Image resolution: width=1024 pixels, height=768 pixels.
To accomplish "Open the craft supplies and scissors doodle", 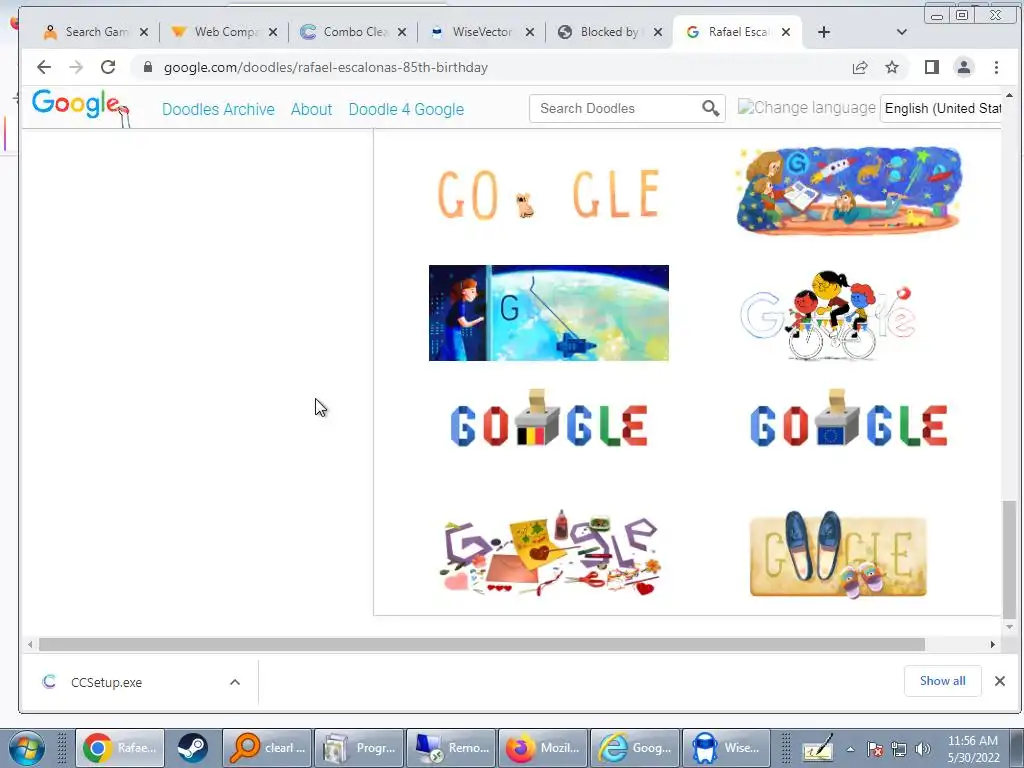I will tap(550, 553).
